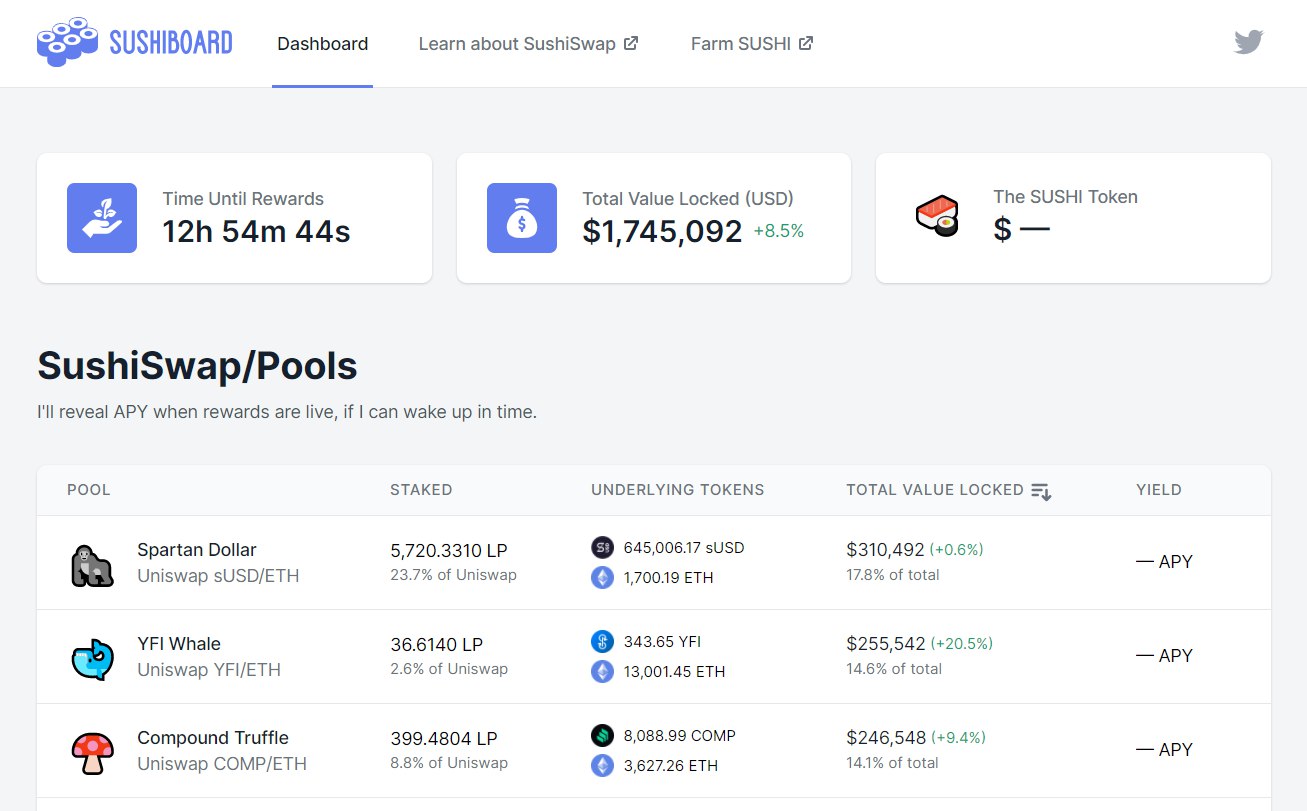Click the Spartan Dollar APY yield cell
The width and height of the screenshot is (1307, 811).
pyautogui.click(x=1164, y=562)
